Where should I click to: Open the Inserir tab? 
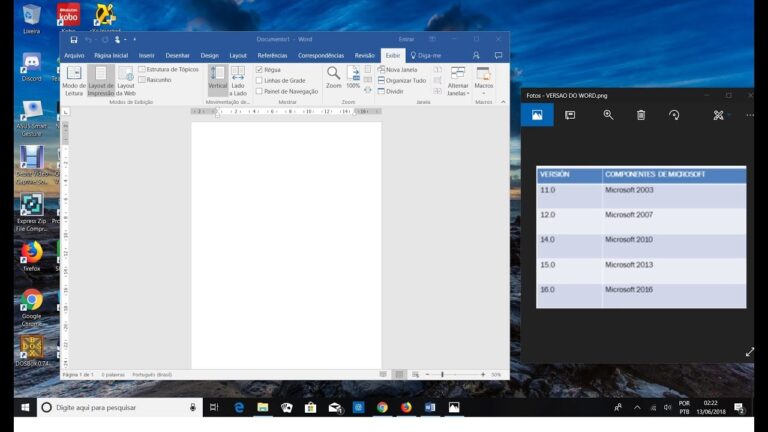pyautogui.click(x=146, y=55)
